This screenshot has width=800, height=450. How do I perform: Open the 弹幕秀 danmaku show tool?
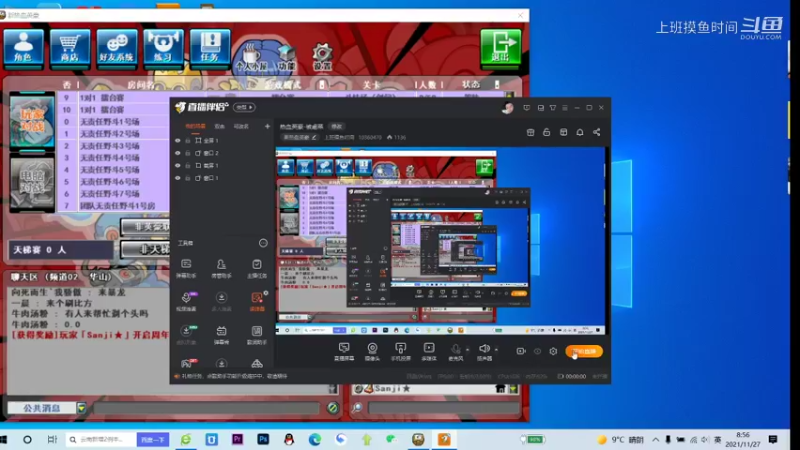click(x=221, y=335)
